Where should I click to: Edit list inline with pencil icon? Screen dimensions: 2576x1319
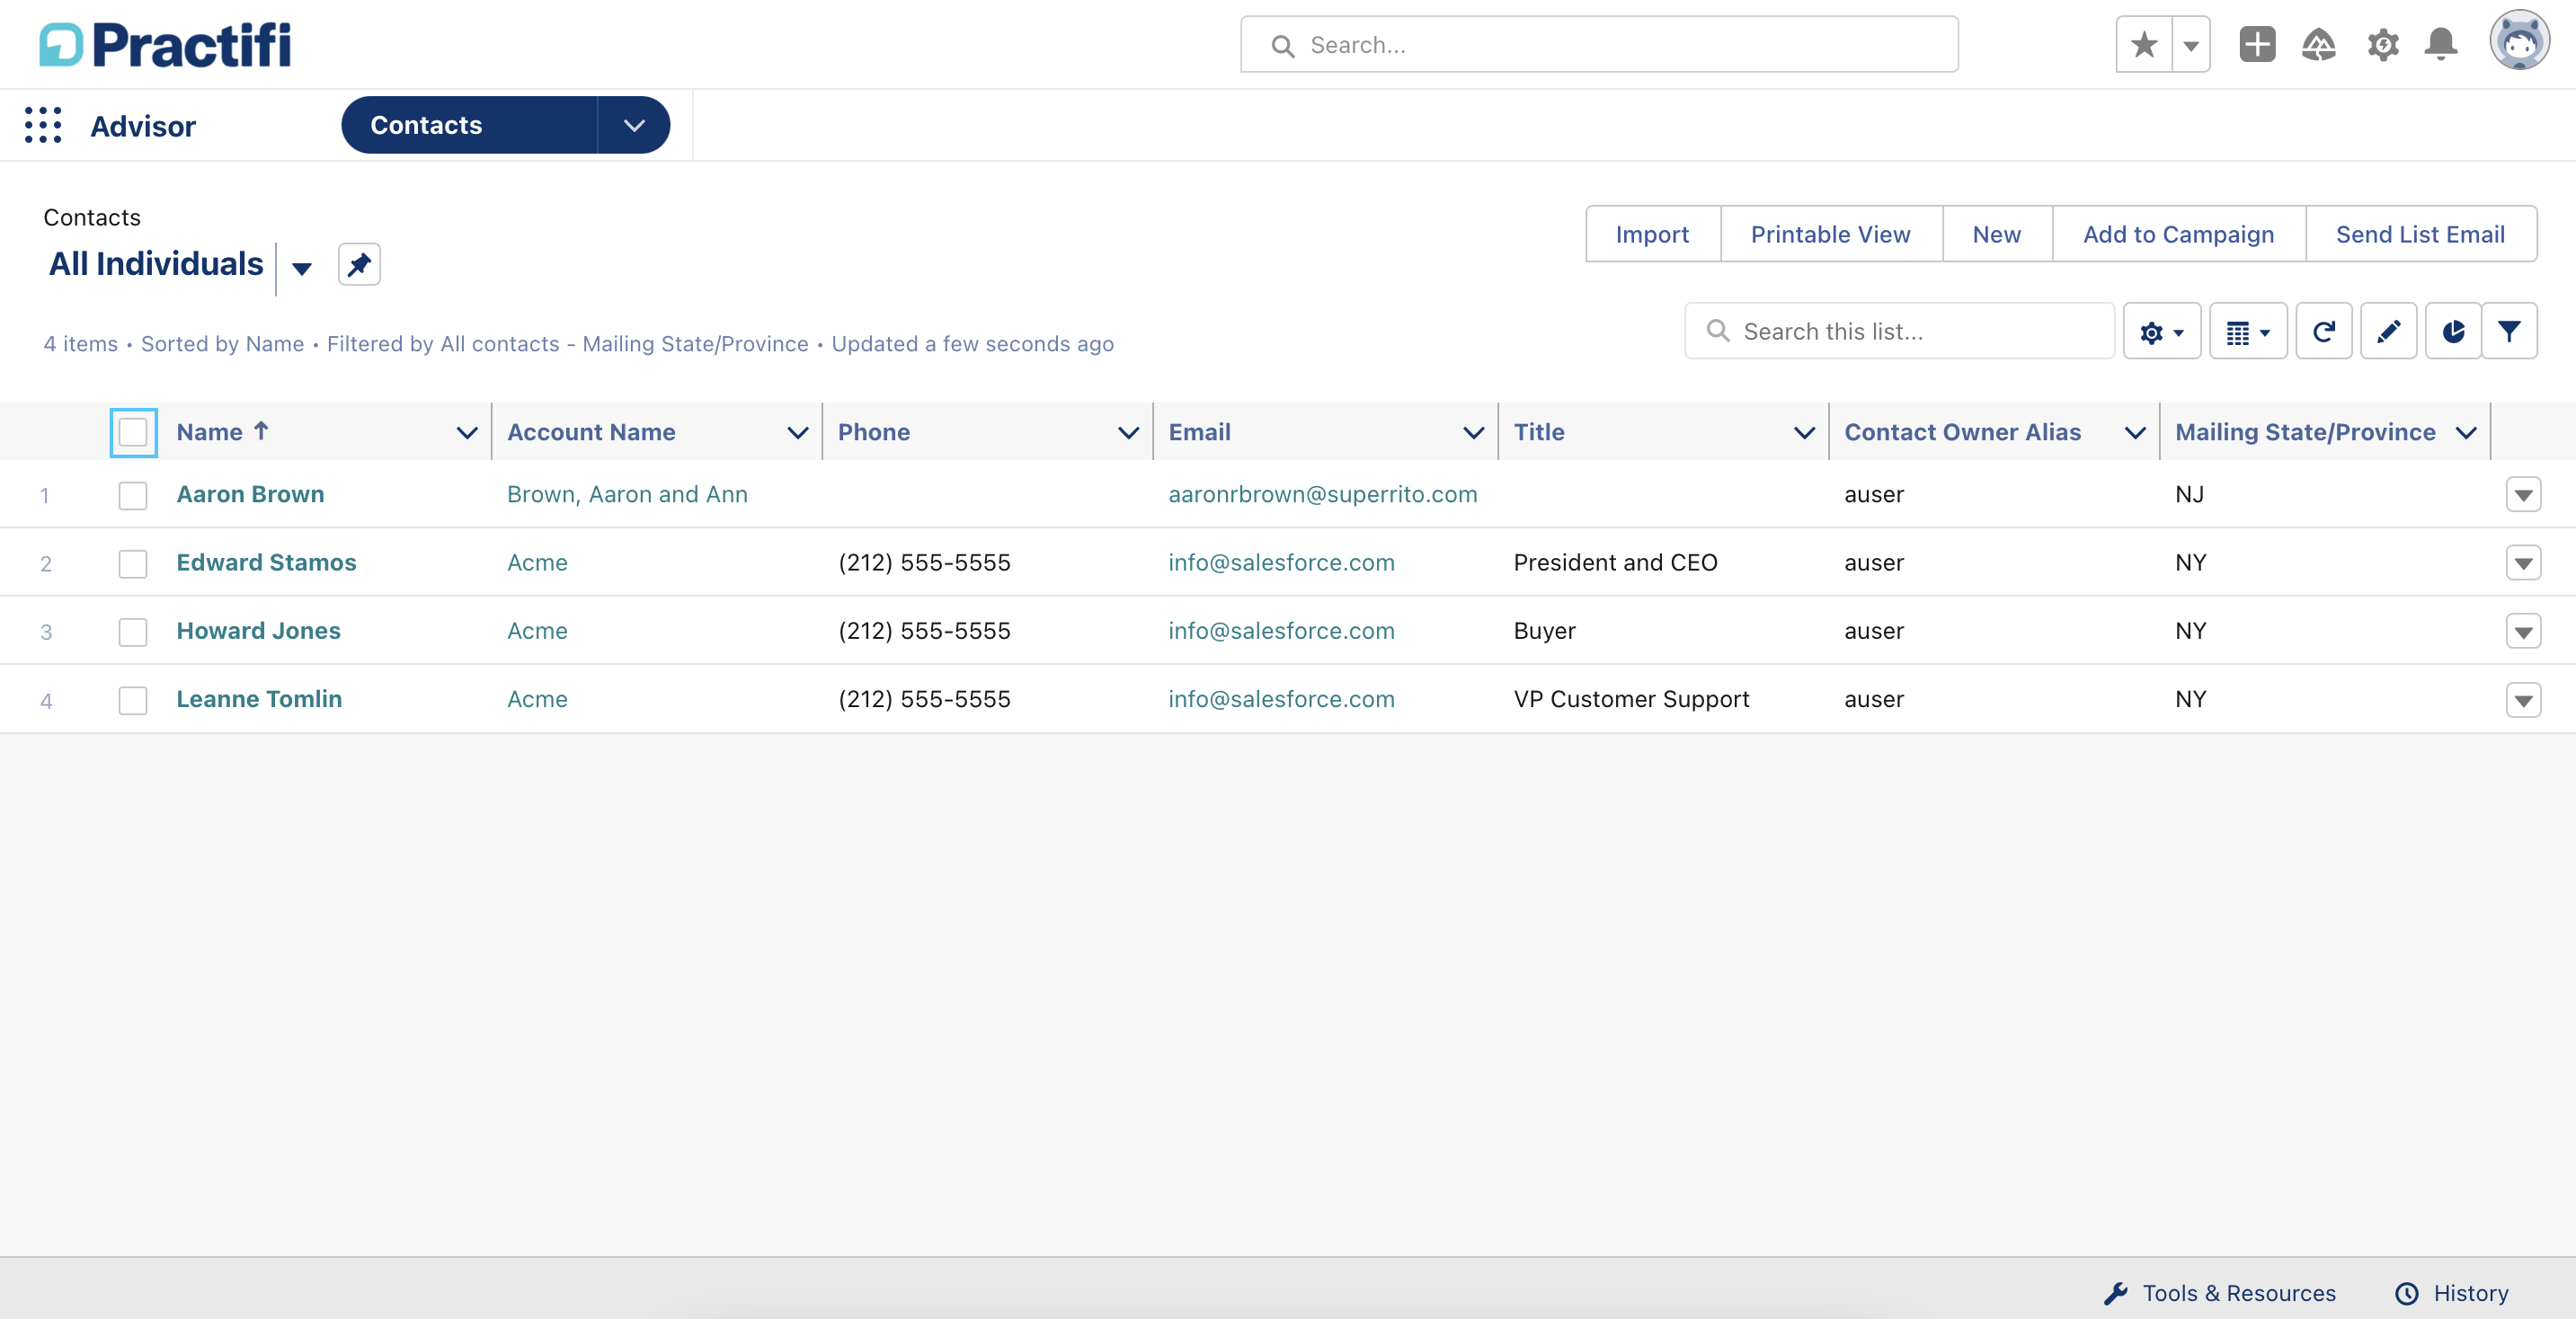point(2388,332)
